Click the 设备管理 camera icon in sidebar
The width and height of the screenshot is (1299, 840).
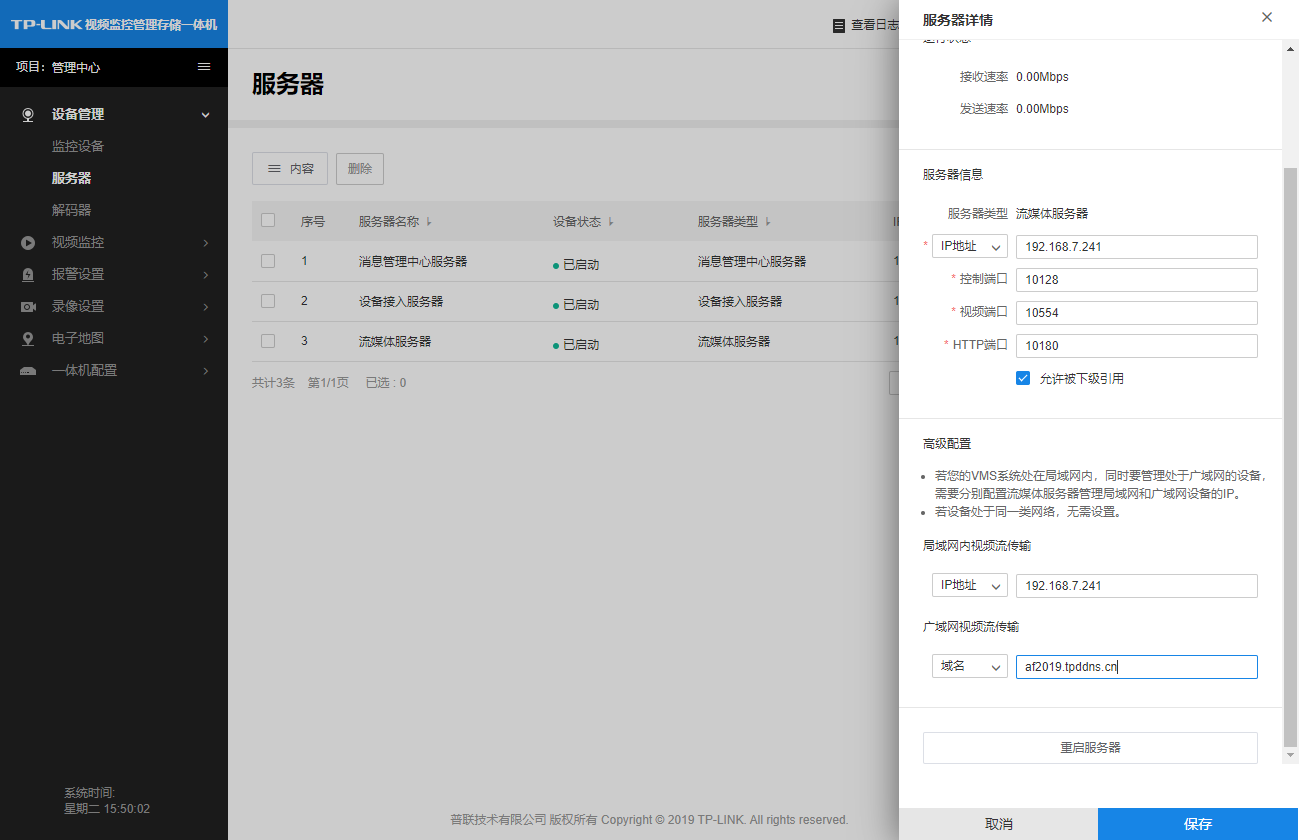[28, 115]
